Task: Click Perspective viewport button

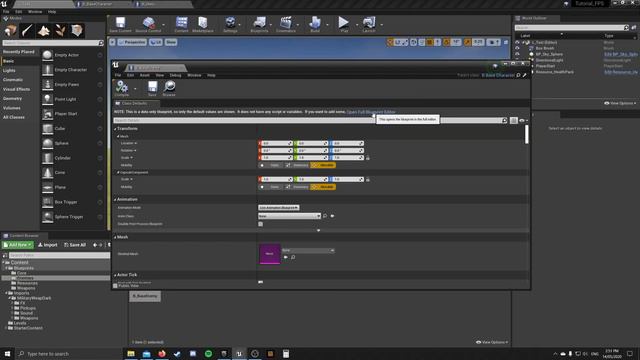Action: (132, 42)
